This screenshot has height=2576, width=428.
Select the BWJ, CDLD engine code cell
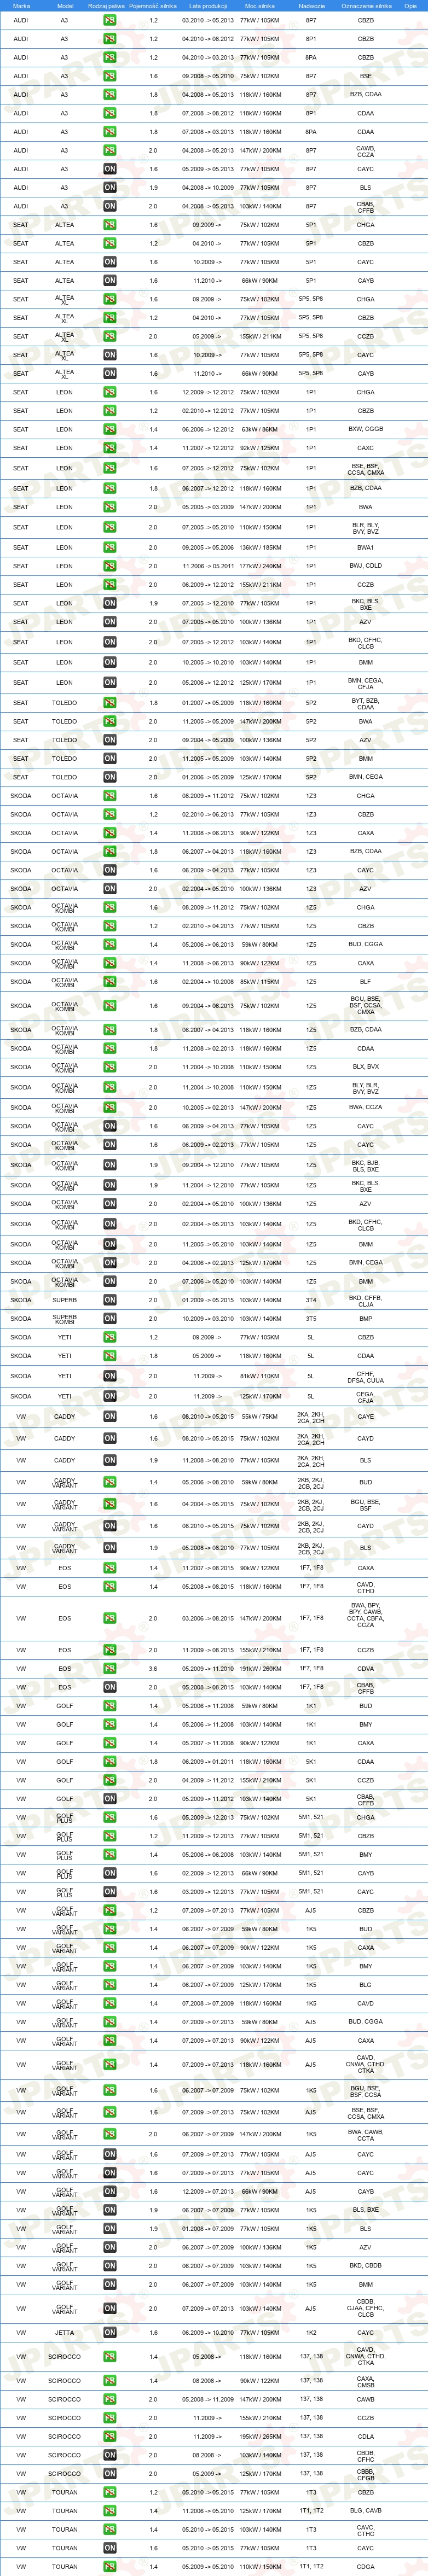[x=366, y=566]
